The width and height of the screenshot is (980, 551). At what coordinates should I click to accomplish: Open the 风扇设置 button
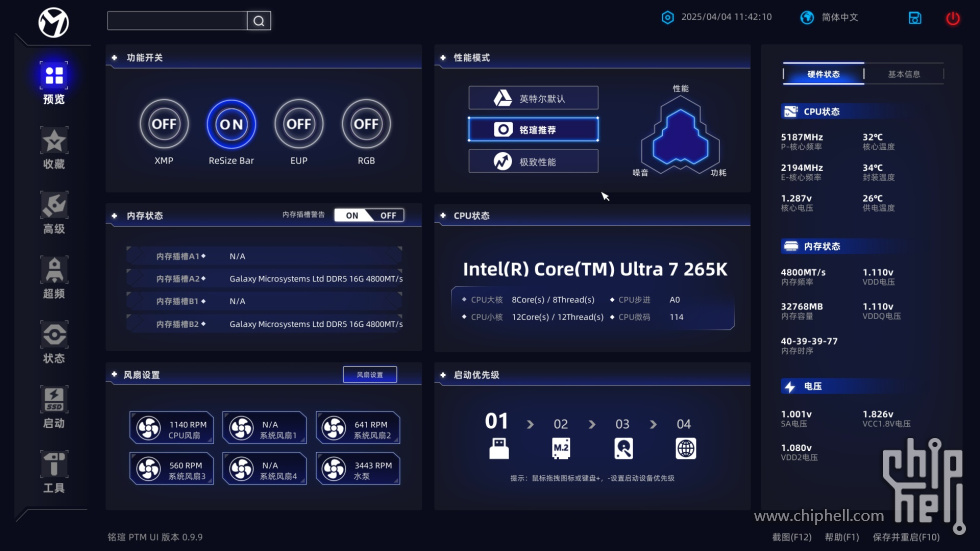tap(369, 375)
